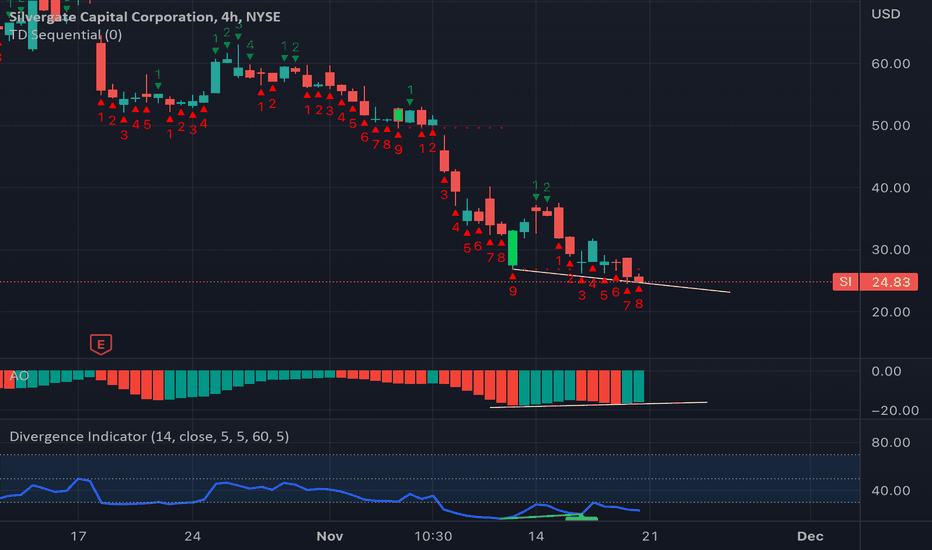Select the Nov label on time axis

coord(329,536)
